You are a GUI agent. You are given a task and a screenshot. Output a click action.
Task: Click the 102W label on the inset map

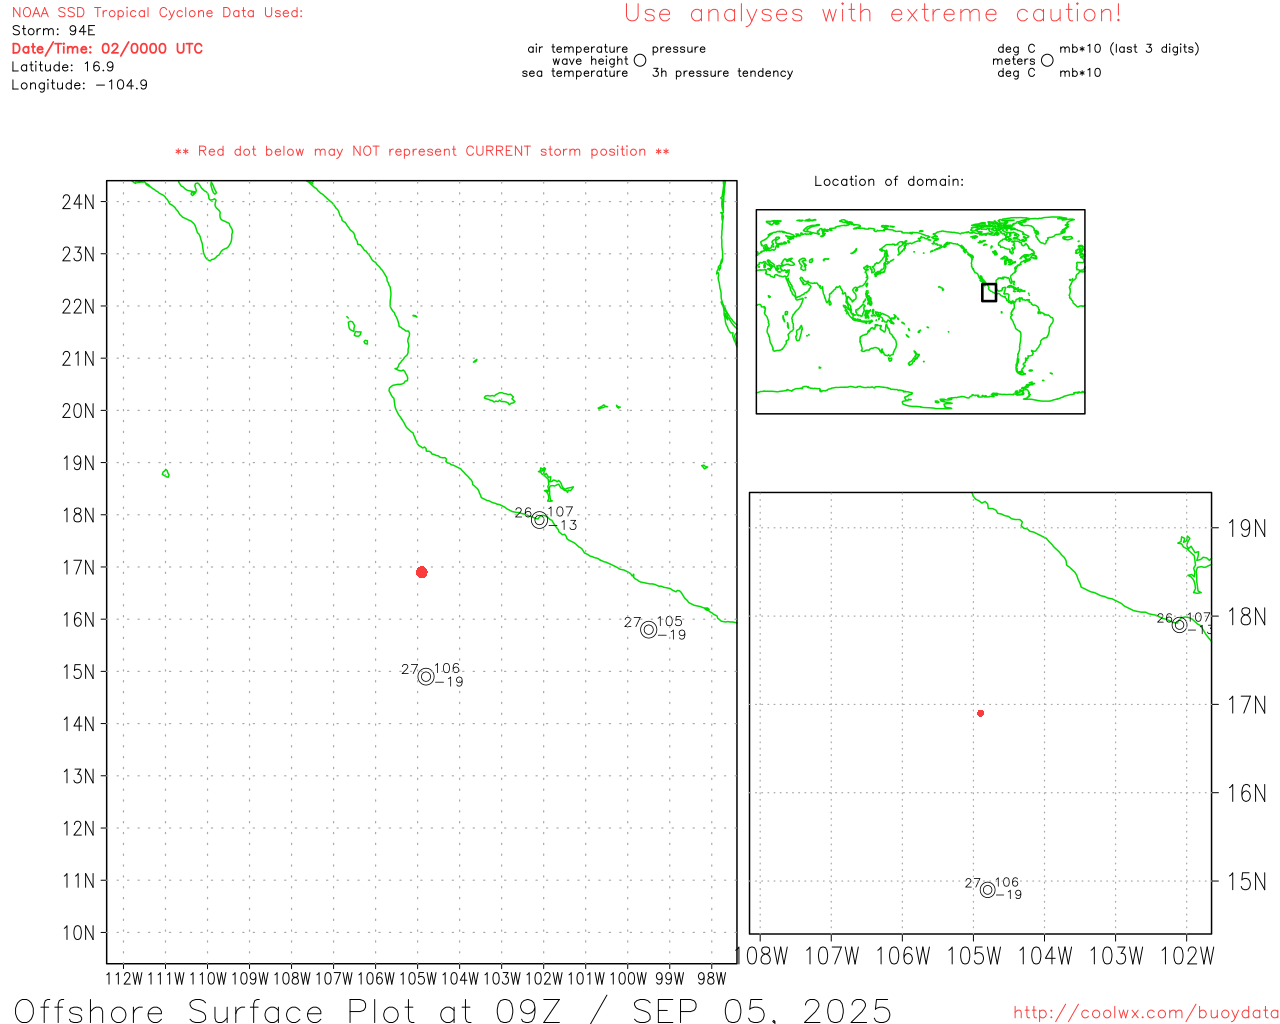[x=1187, y=957]
